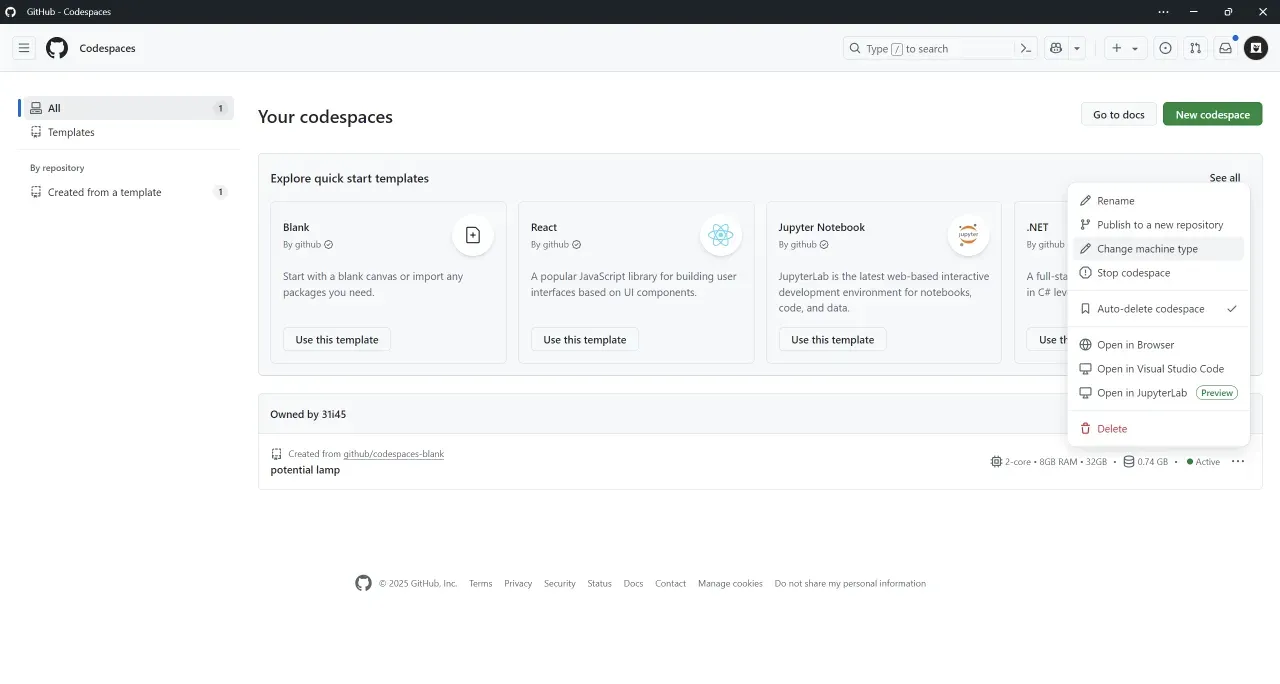This screenshot has width=1280, height=684.
Task: Choose Rename from the context menu
Action: 1158,201
